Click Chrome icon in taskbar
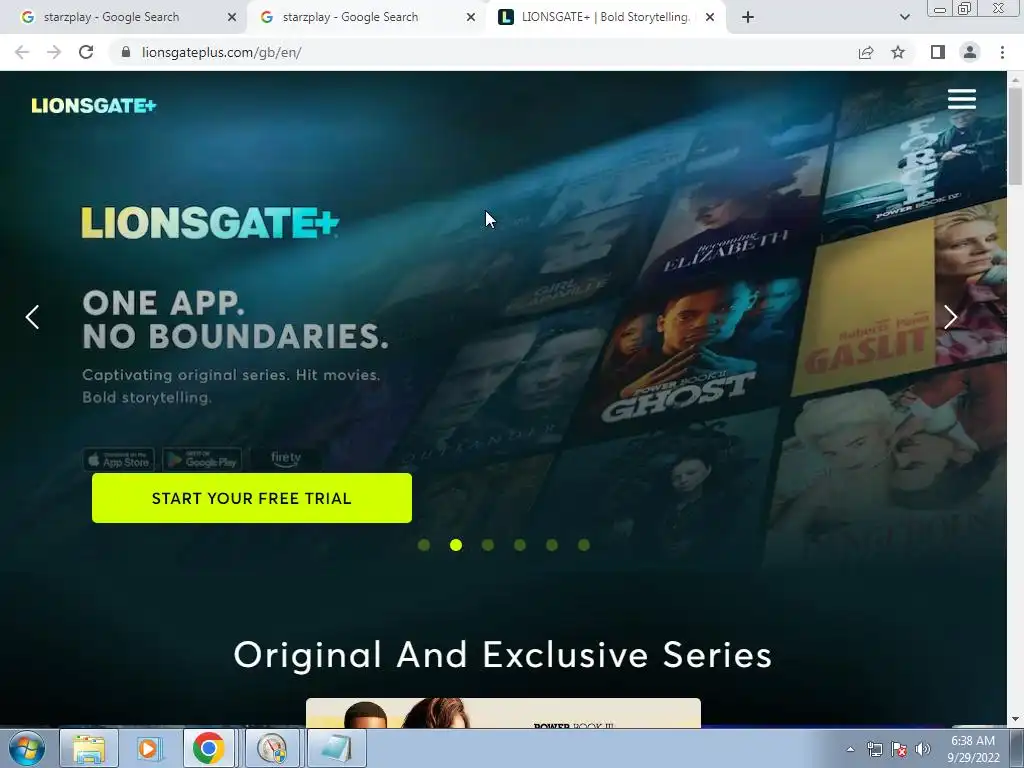Screen dimensions: 1024x768 [x=209, y=748]
